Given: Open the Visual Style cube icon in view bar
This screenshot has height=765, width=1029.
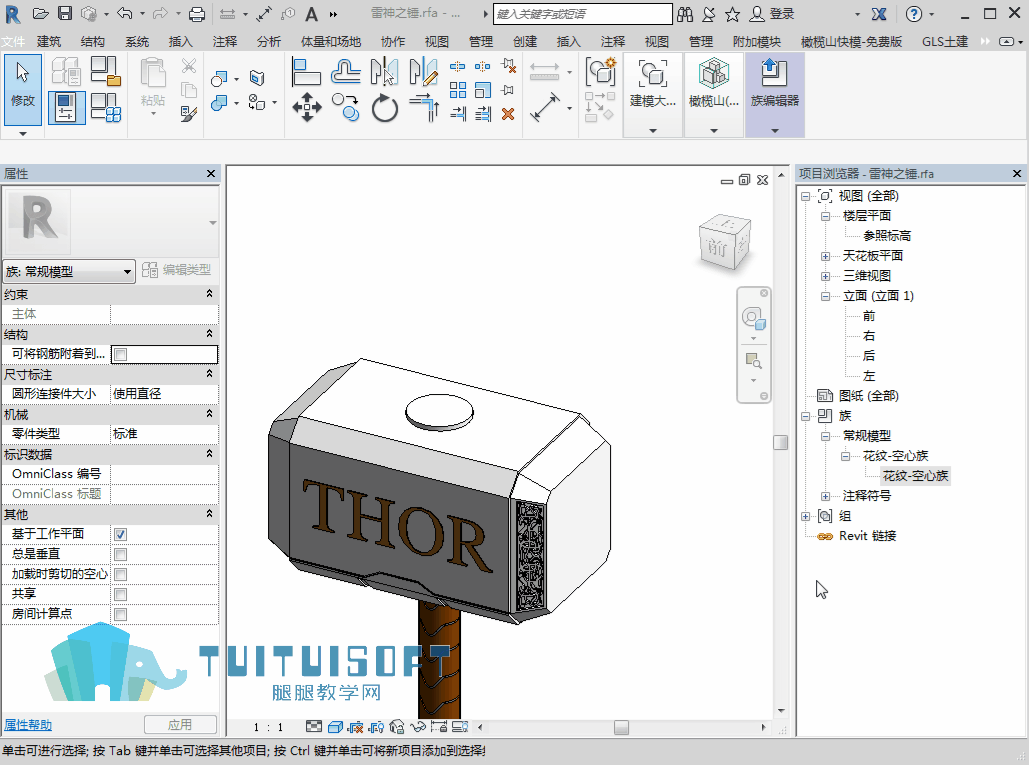Looking at the screenshot, I should [335, 727].
